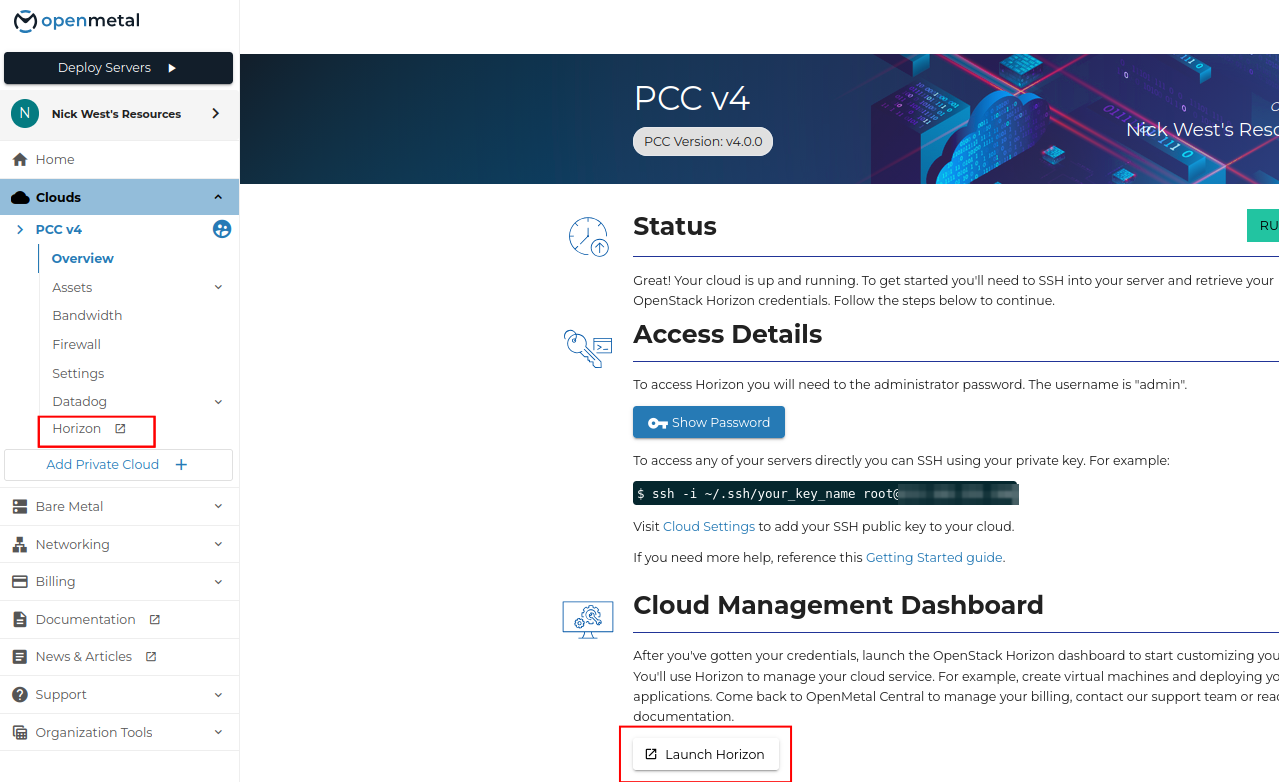The height and width of the screenshot is (782, 1279).
Task: Click the Access Details keys icon
Action: tap(588, 348)
